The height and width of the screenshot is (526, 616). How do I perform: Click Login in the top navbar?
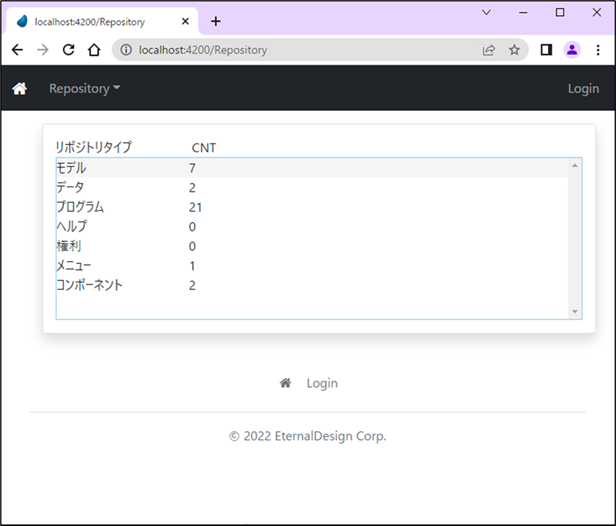[582, 89]
